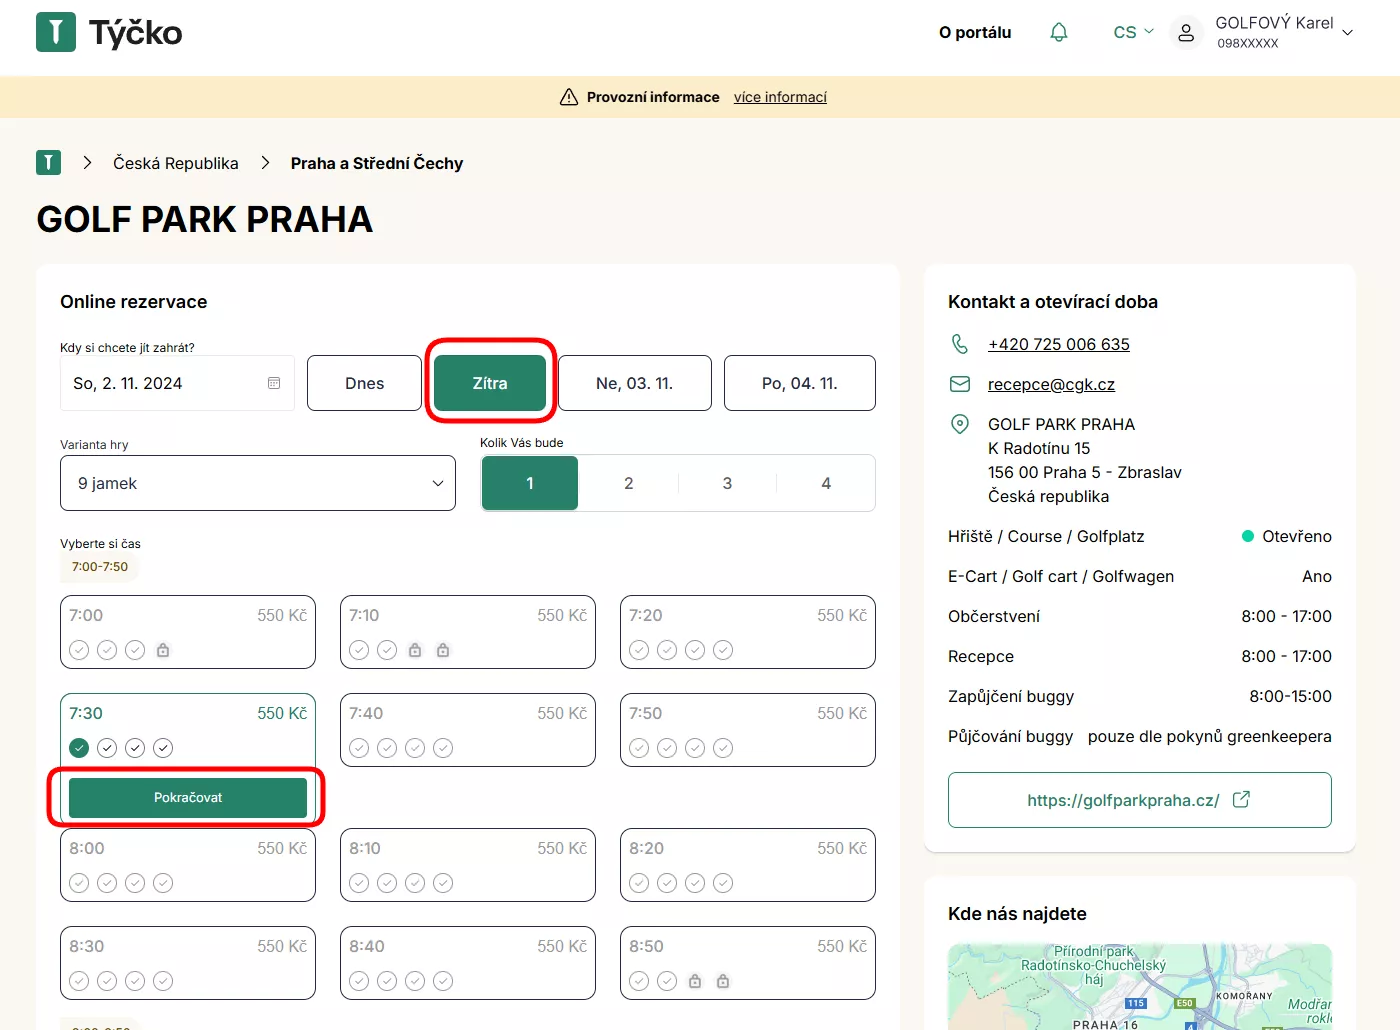Select the first spot in 7:00 slot
The width and height of the screenshot is (1400, 1030).
click(79, 650)
